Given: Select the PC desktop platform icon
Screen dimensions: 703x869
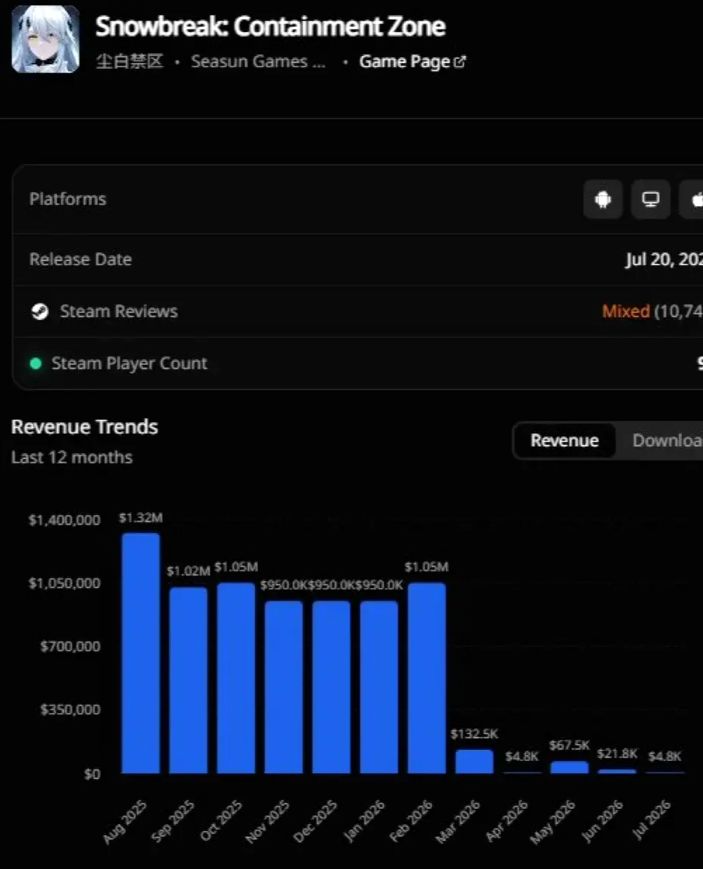Looking at the screenshot, I should tap(650, 199).
